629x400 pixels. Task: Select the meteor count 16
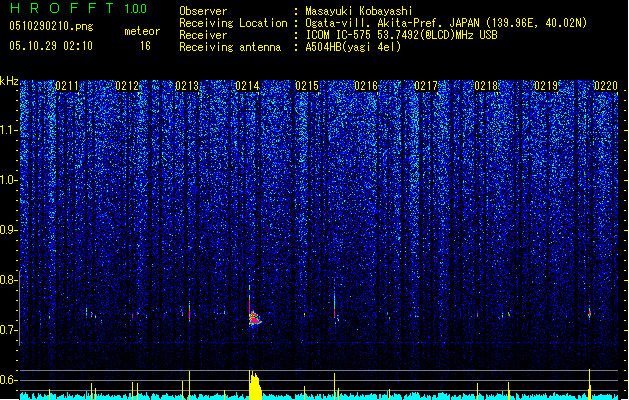point(145,46)
